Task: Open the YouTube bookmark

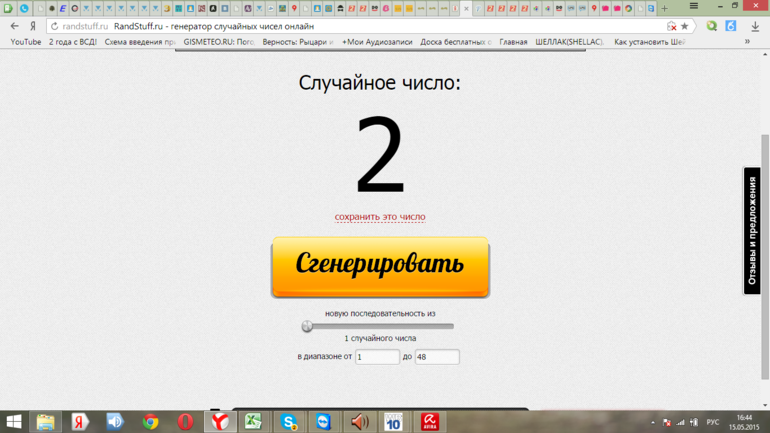Action: (x=26, y=42)
